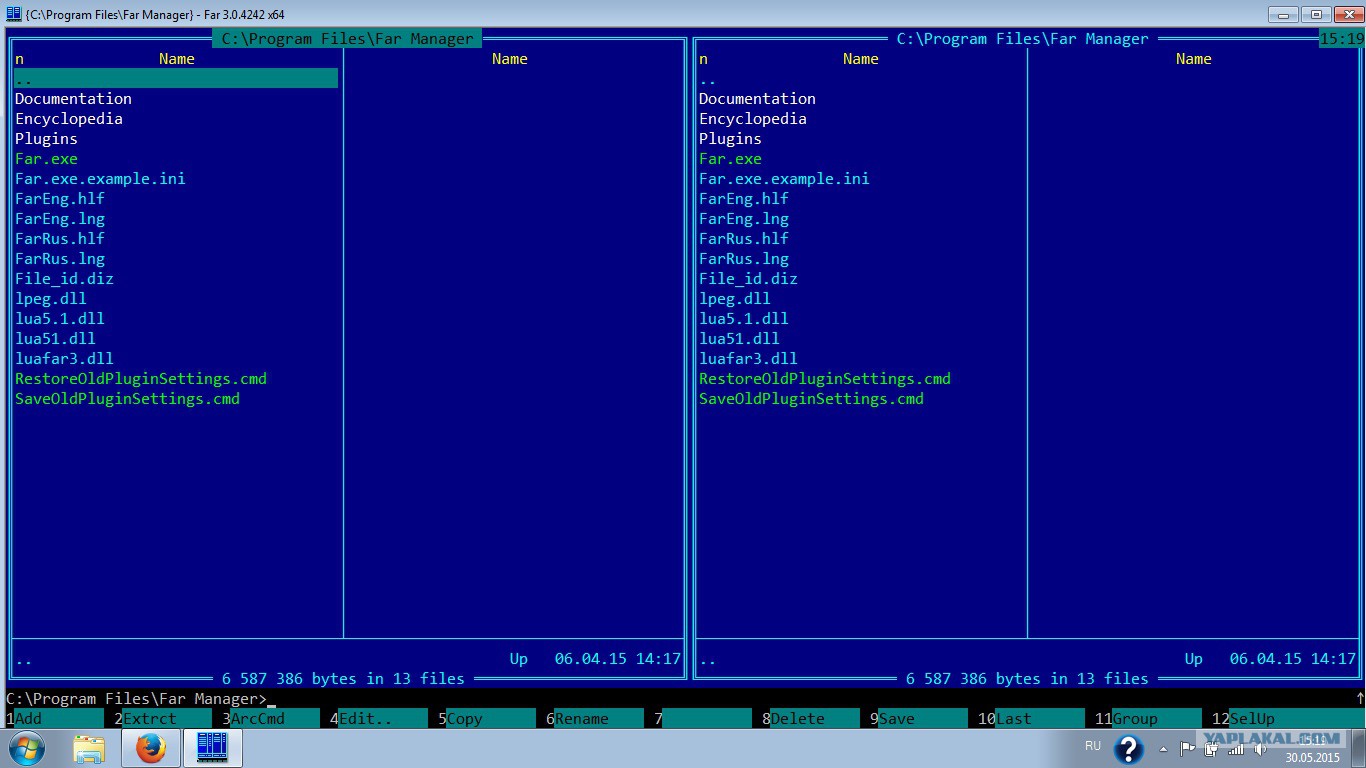The image size is (1366, 768).
Task: Select FarEng.lng in the left panel
Action: pyautogui.click(x=60, y=219)
